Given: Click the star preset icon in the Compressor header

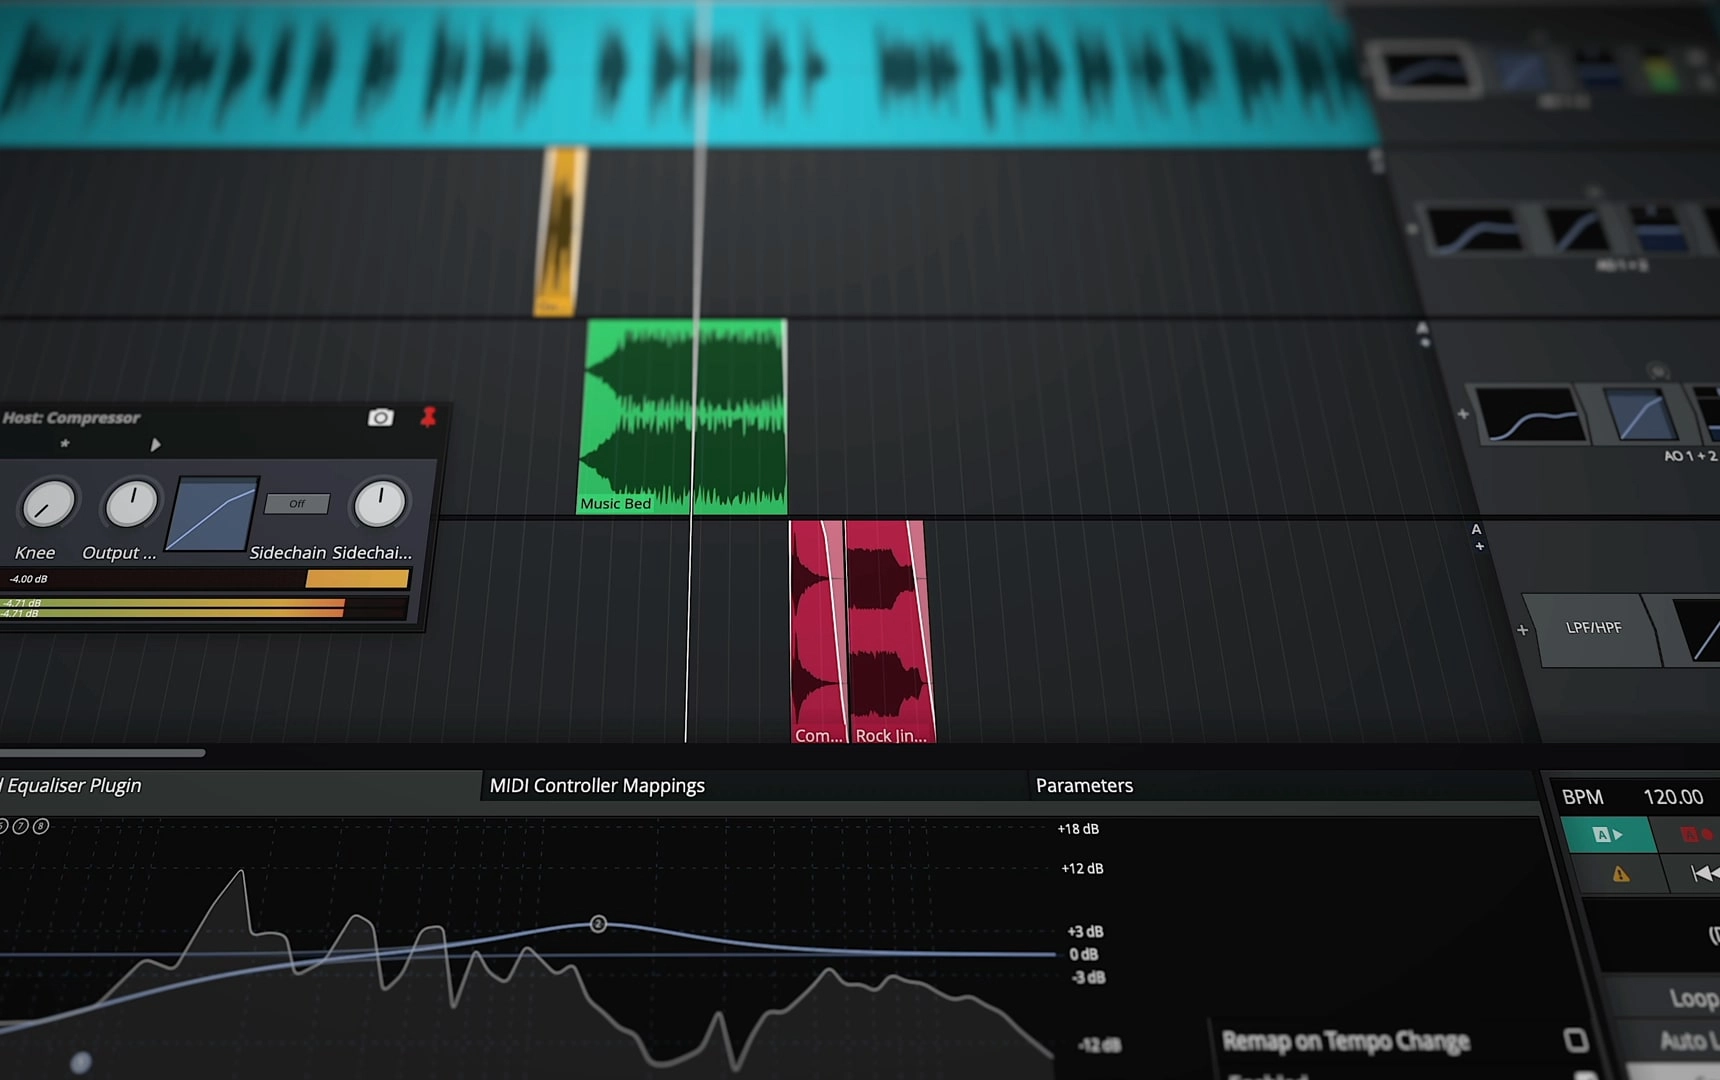Looking at the screenshot, I should pos(64,443).
